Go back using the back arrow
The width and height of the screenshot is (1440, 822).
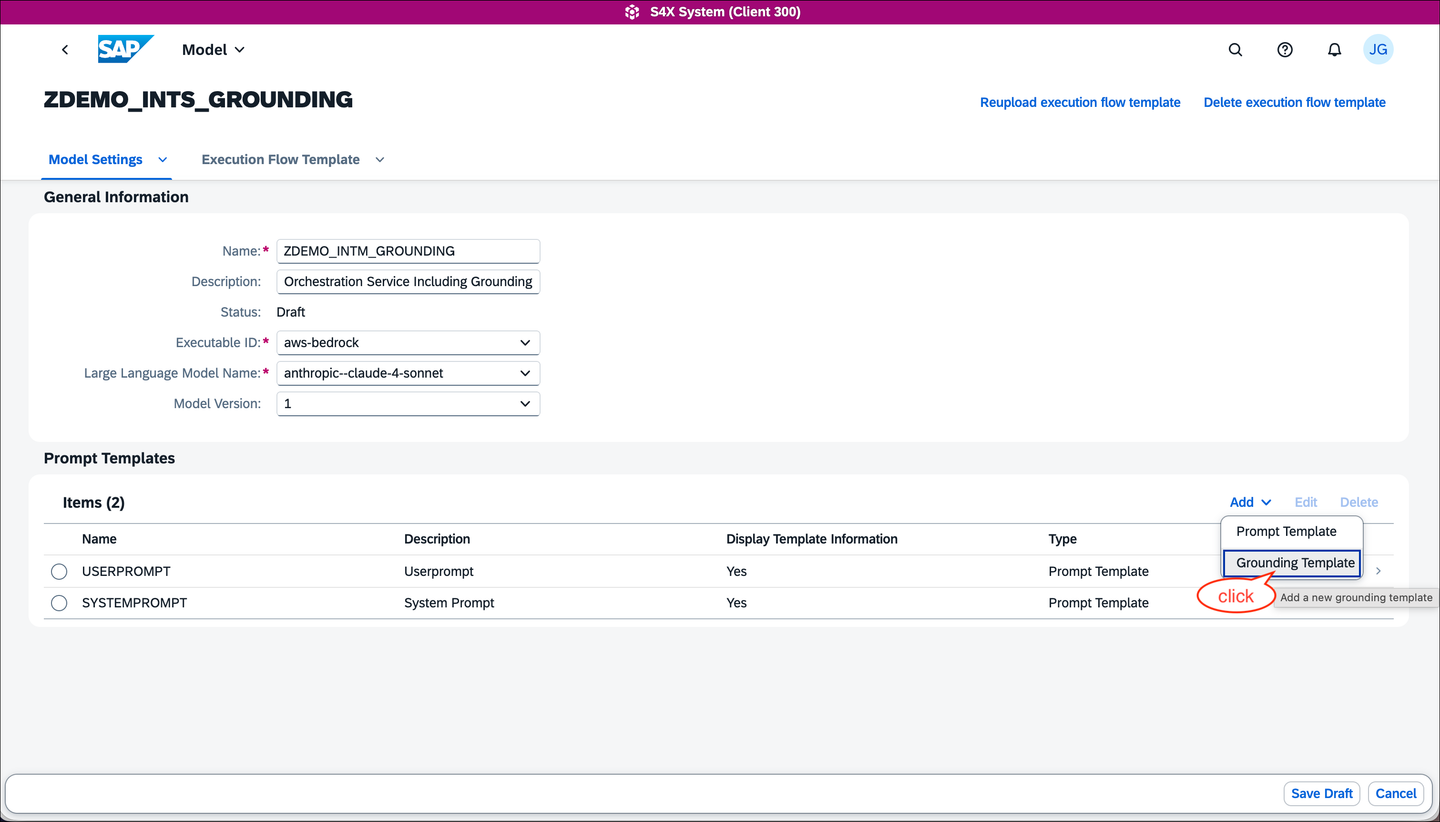pos(65,50)
